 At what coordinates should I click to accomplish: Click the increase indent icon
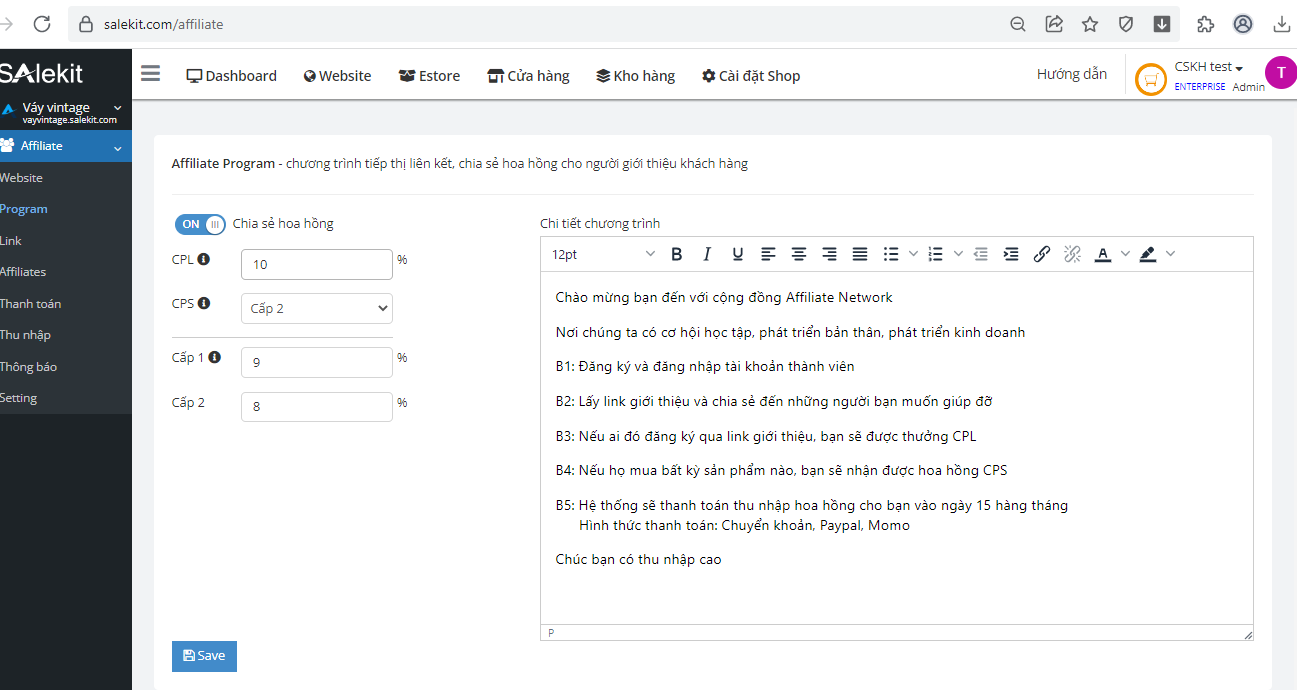(1011, 254)
